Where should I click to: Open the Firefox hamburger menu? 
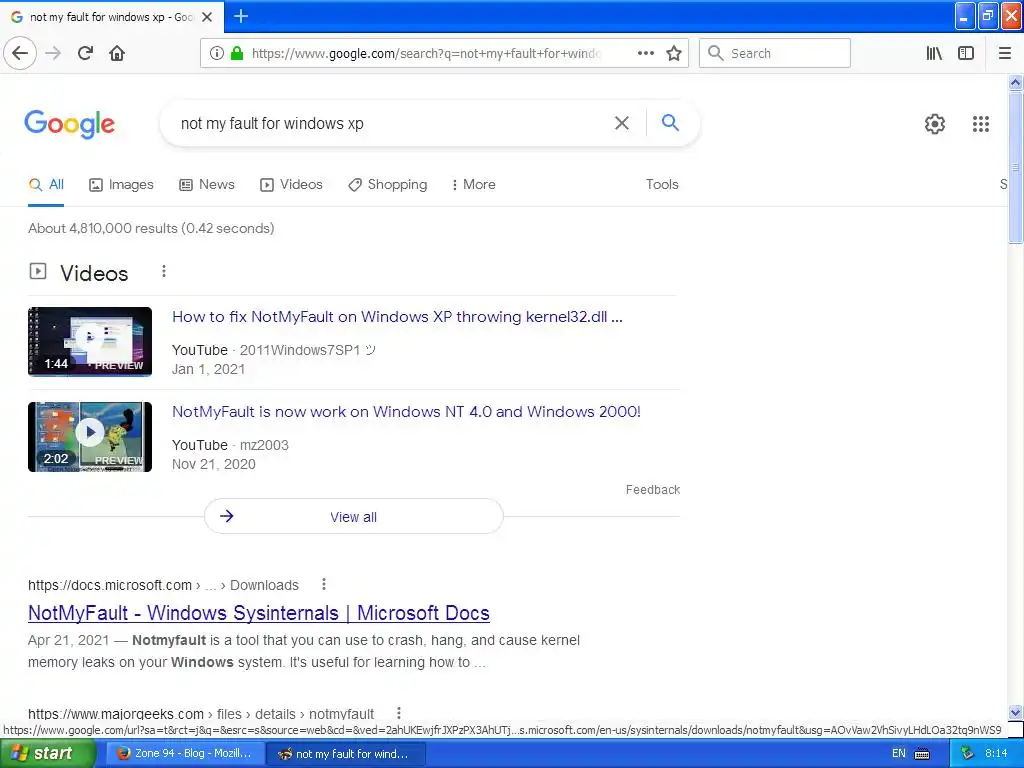tap(1005, 53)
